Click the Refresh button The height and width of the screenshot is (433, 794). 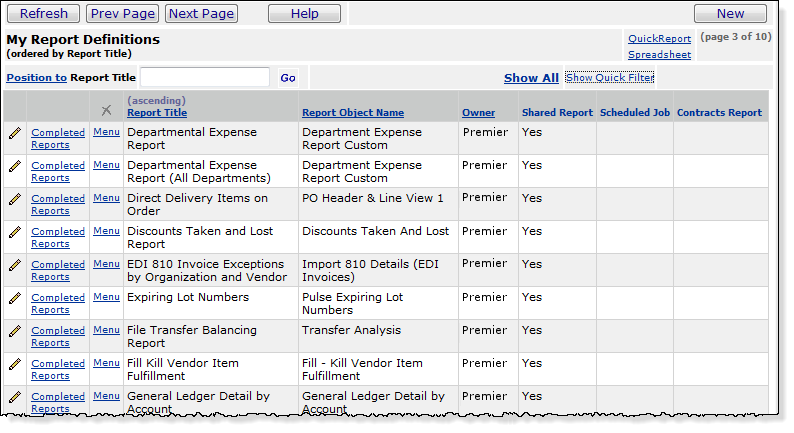(43, 13)
